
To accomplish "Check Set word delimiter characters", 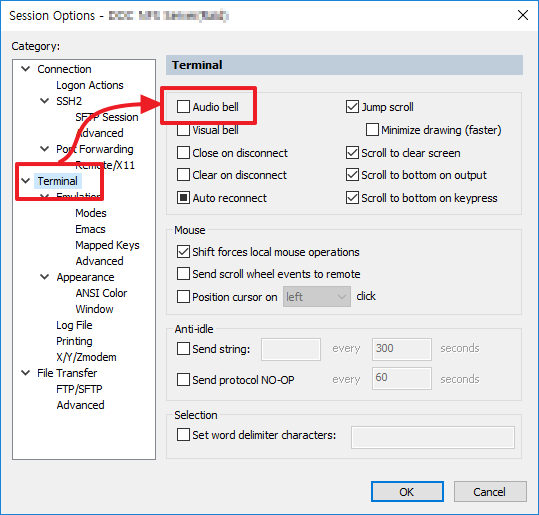I will click(183, 435).
